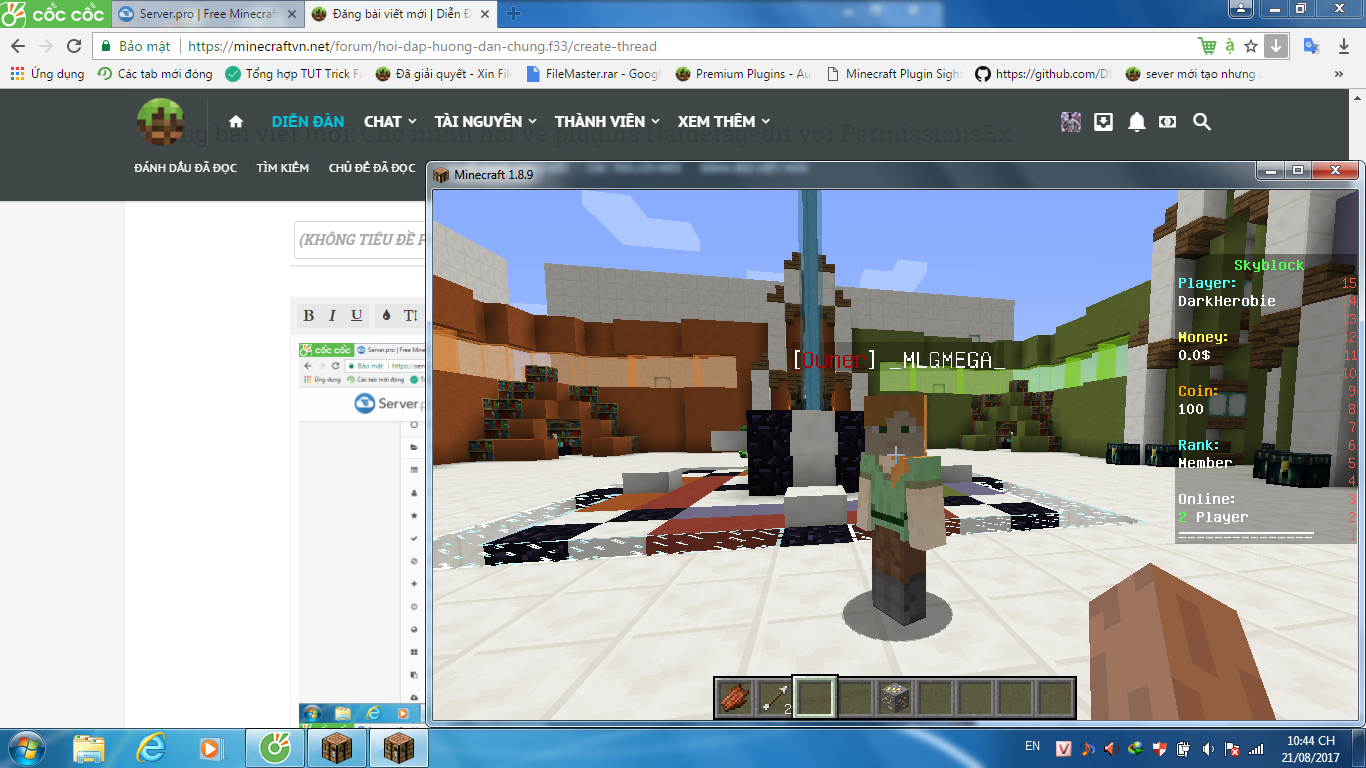Open the Ứng dụng apps bookmark
This screenshot has width=1366, height=768.
tap(47, 74)
